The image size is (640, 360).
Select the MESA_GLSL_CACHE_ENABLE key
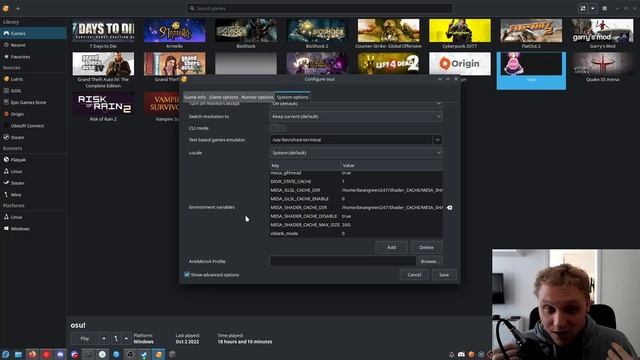coord(299,199)
